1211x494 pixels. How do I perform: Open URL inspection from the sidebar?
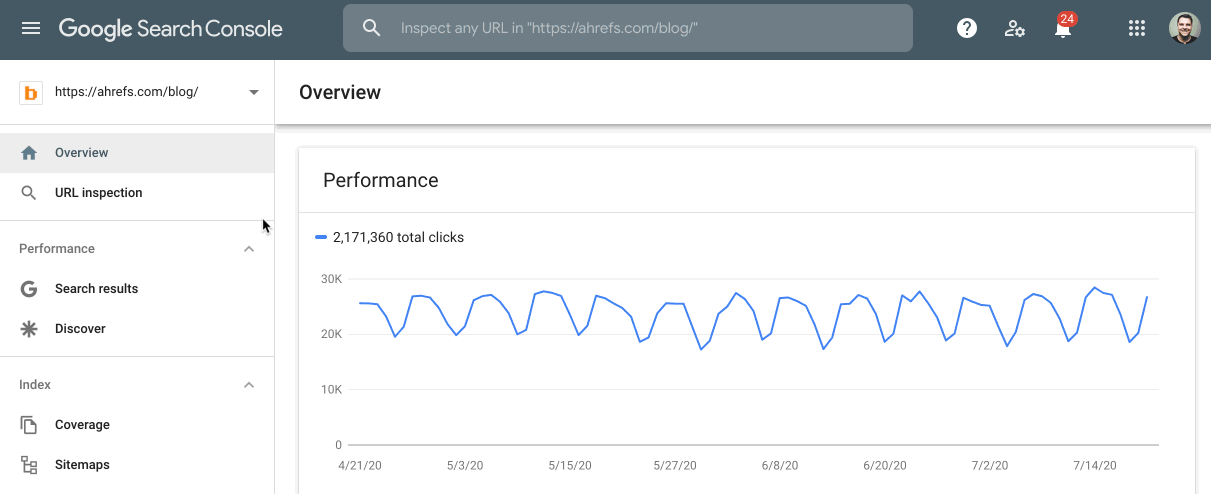pyautogui.click(x=98, y=193)
